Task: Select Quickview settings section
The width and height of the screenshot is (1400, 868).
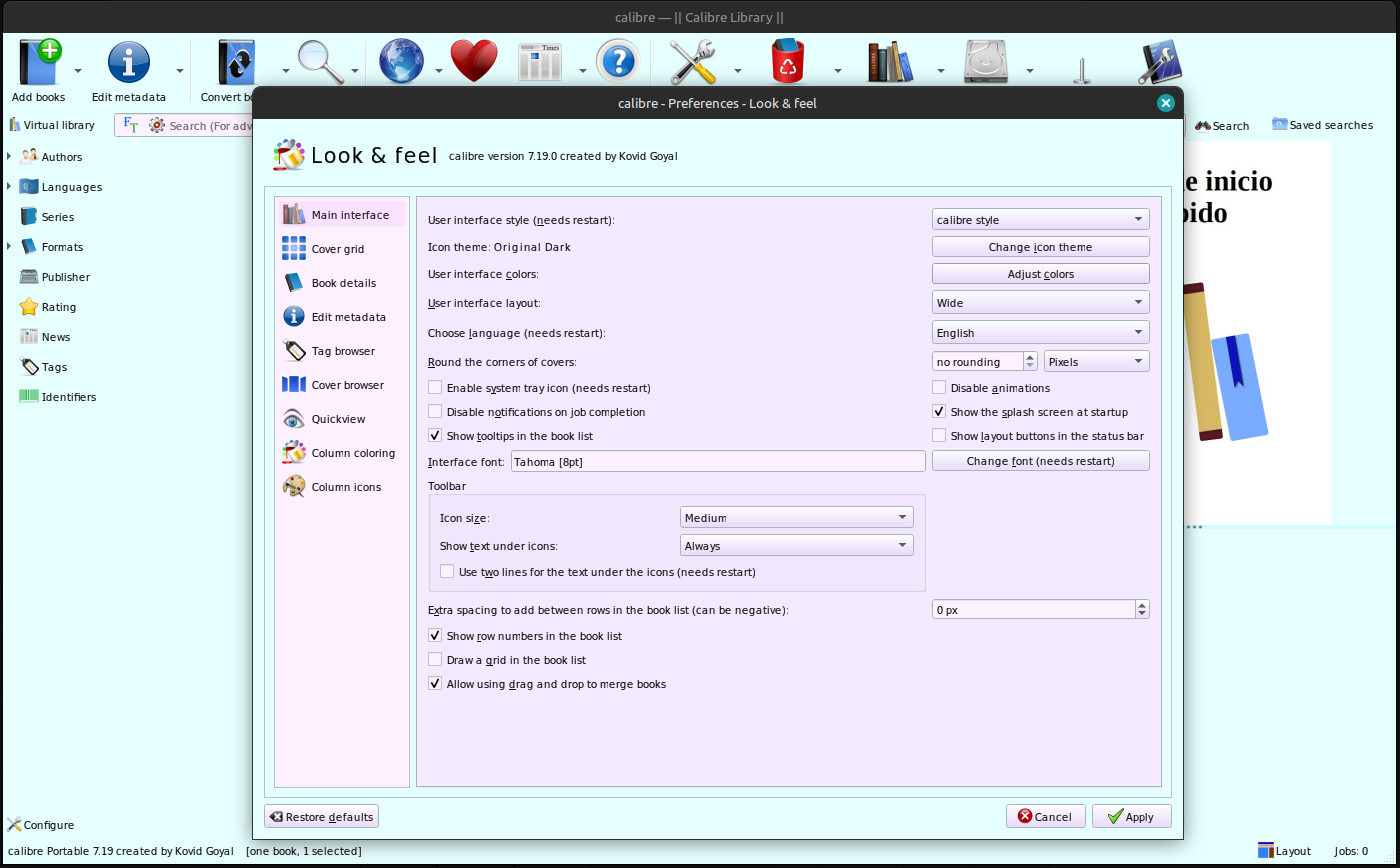Action: point(340,419)
